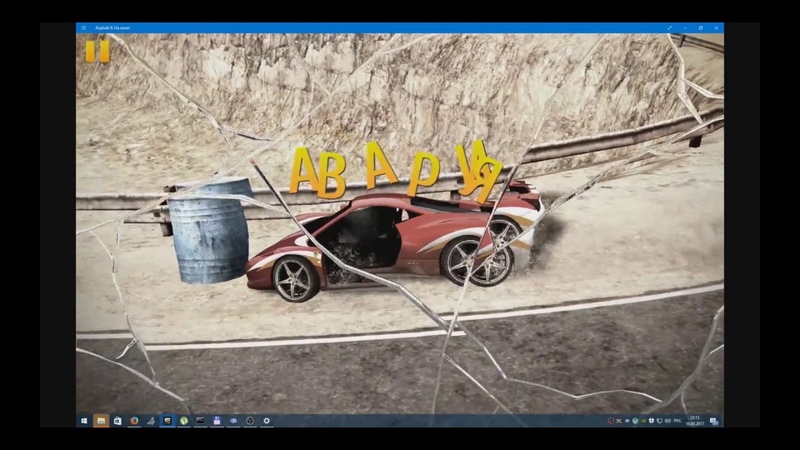
Task: Open the green uTorrent taskbar icon
Action: (x=184, y=421)
